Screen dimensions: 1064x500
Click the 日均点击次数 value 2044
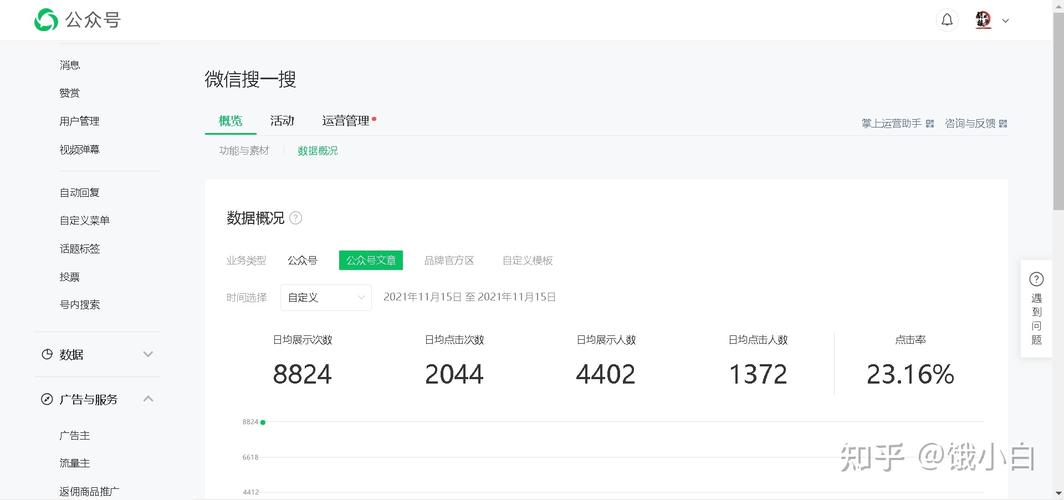point(454,374)
